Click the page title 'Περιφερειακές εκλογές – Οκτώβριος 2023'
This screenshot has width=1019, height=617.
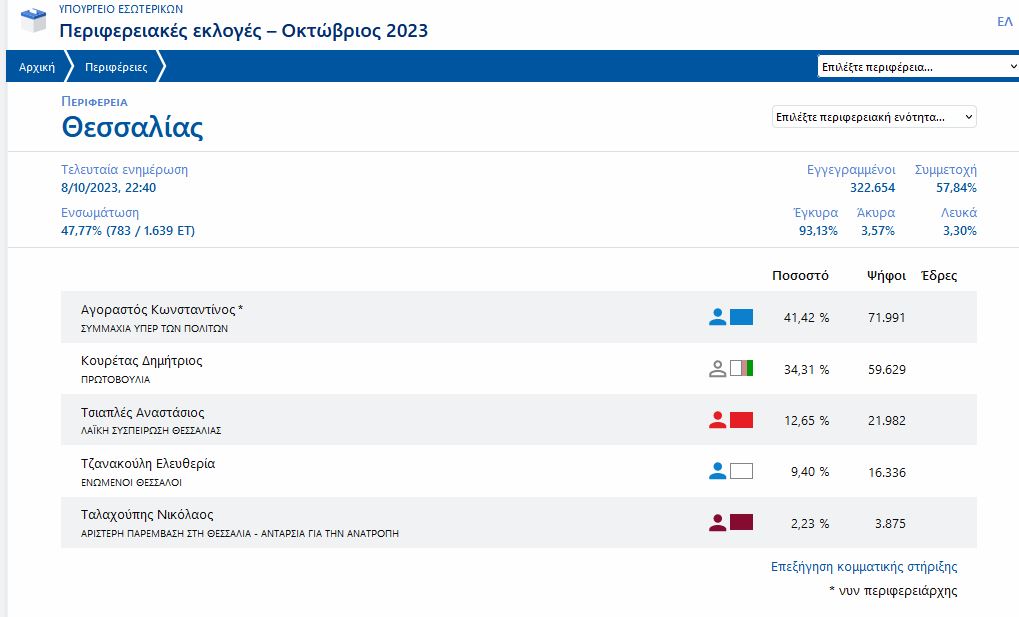pos(244,30)
